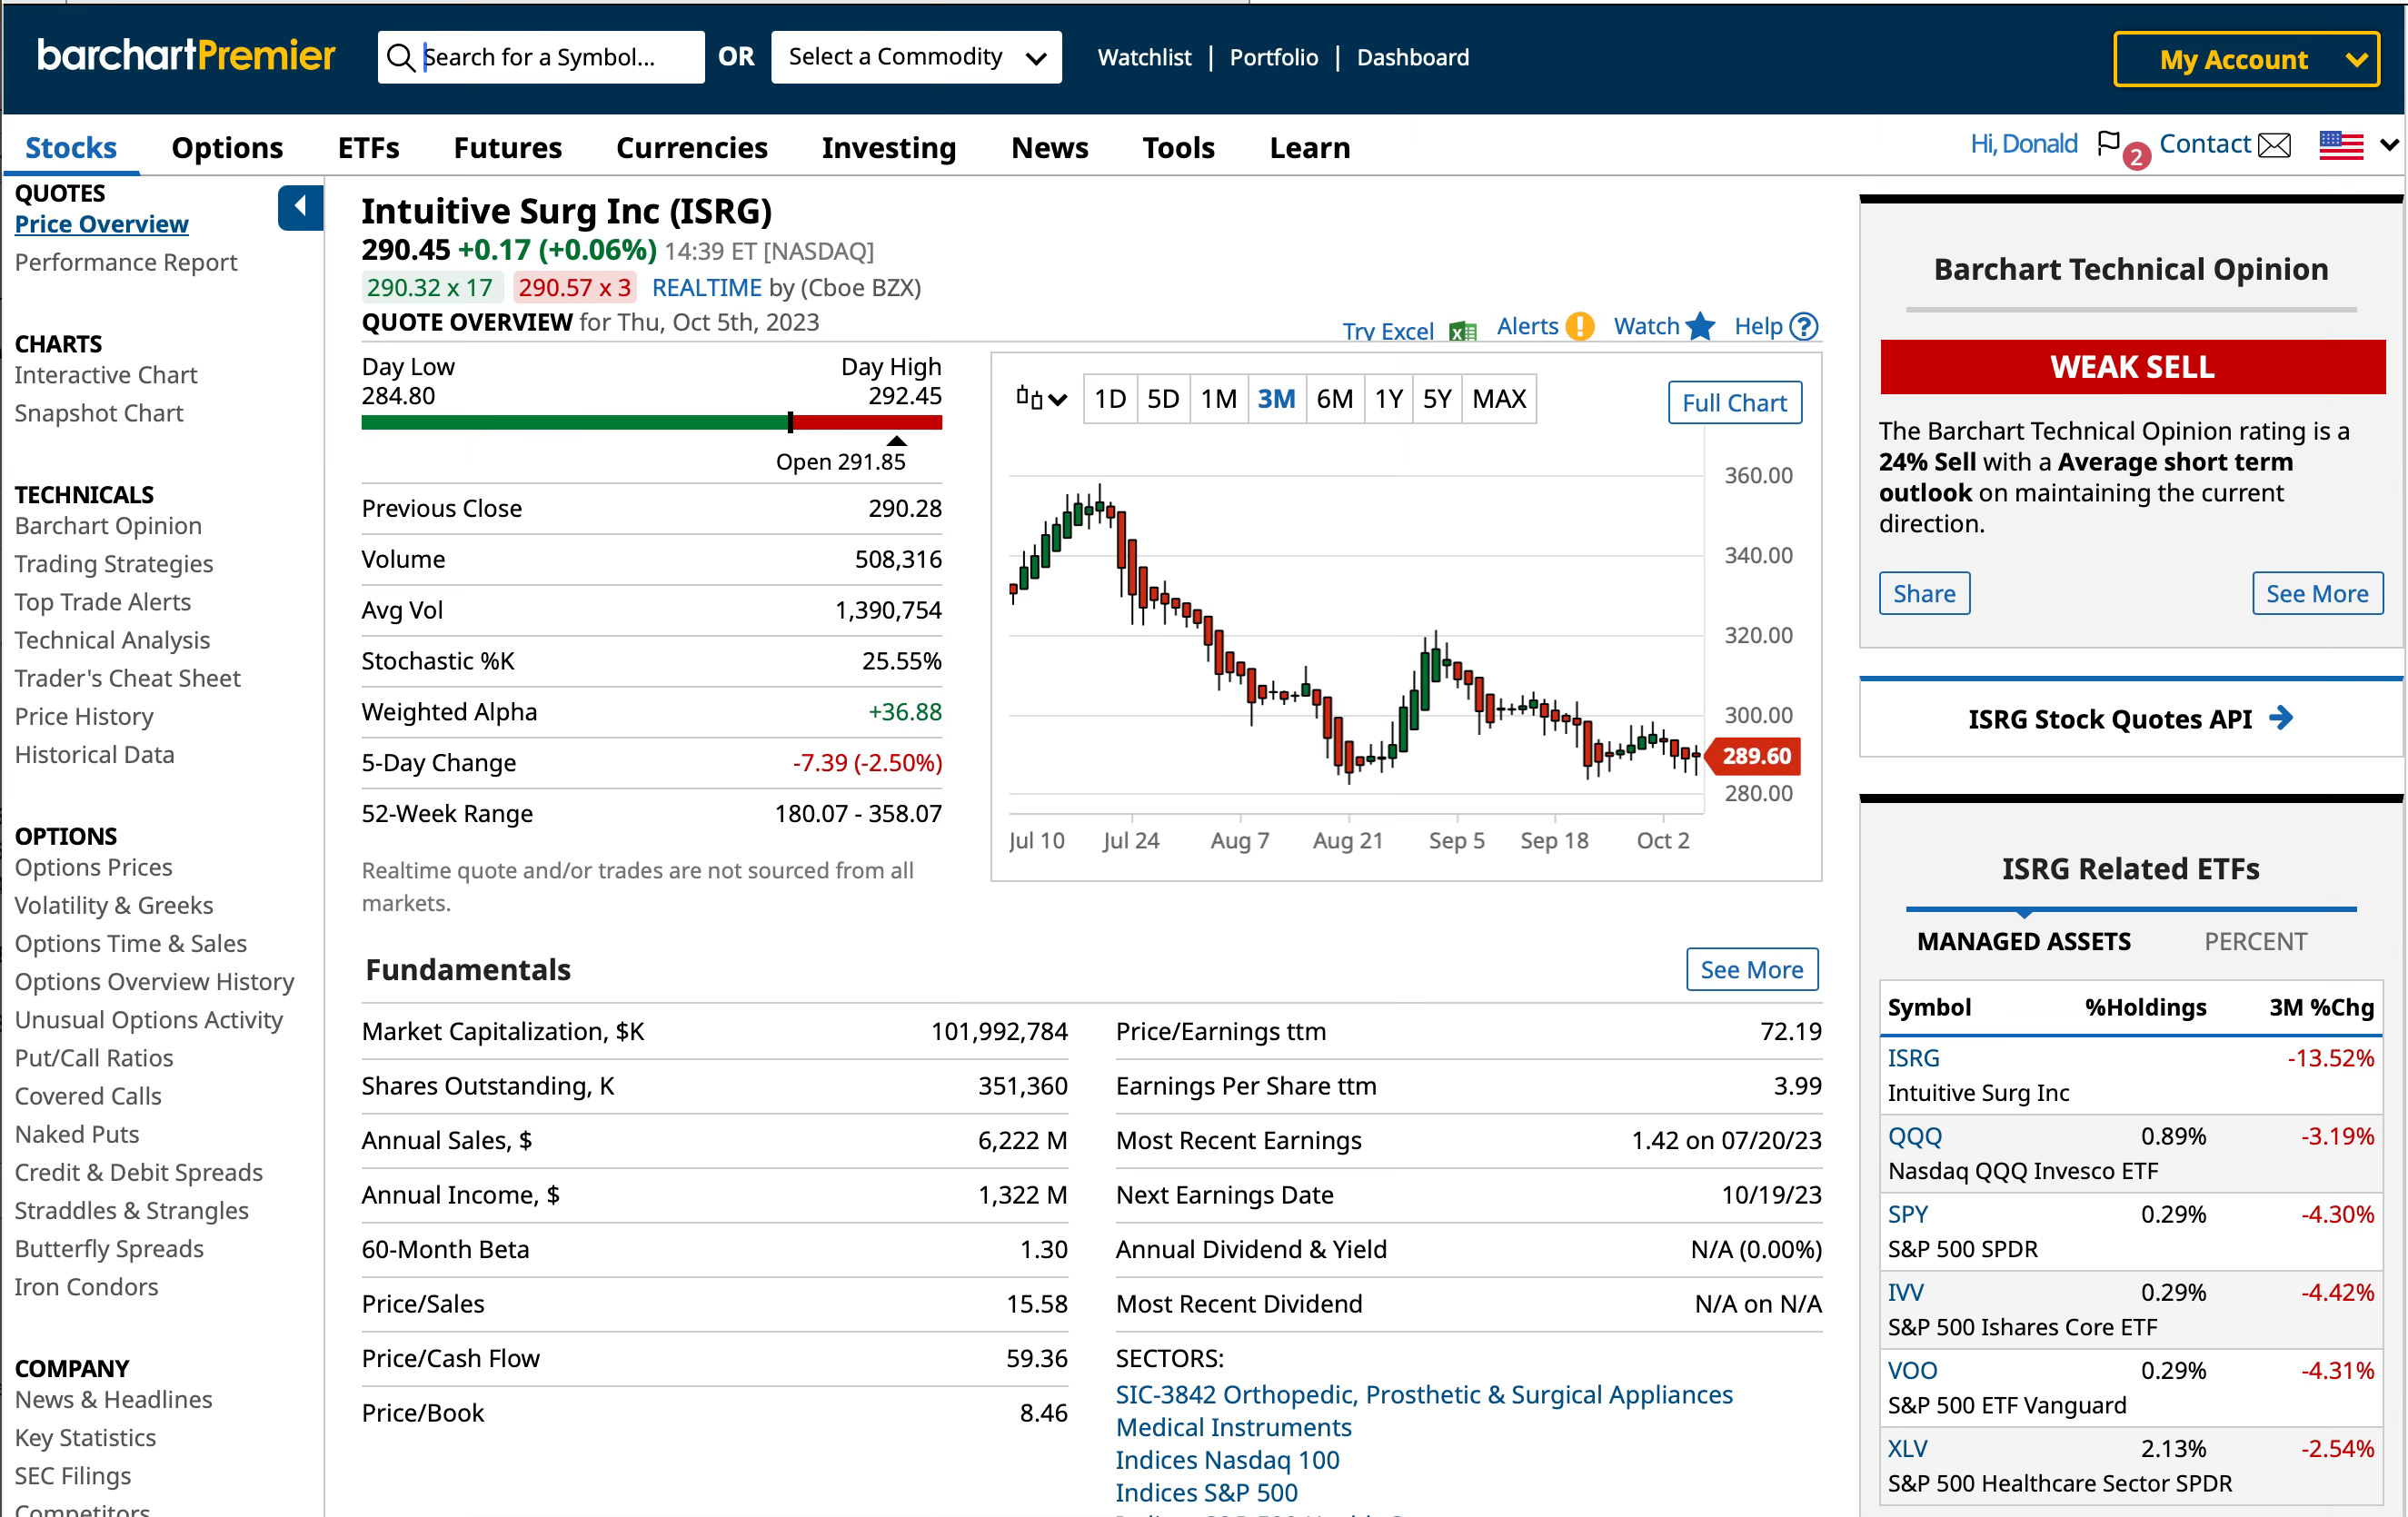Expand the language chevron next to flag
The width and height of the screenshot is (2408, 1517).
2388,146
